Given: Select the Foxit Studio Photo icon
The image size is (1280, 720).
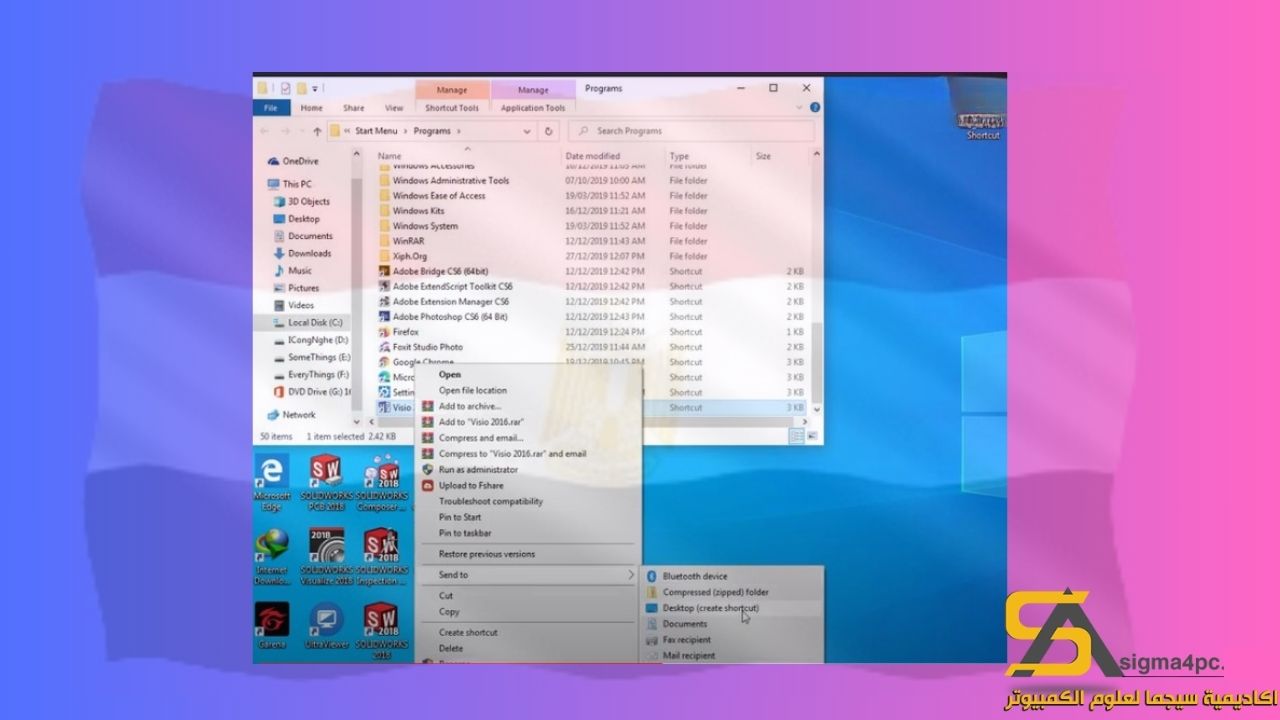Looking at the screenshot, I should (x=384, y=347).
